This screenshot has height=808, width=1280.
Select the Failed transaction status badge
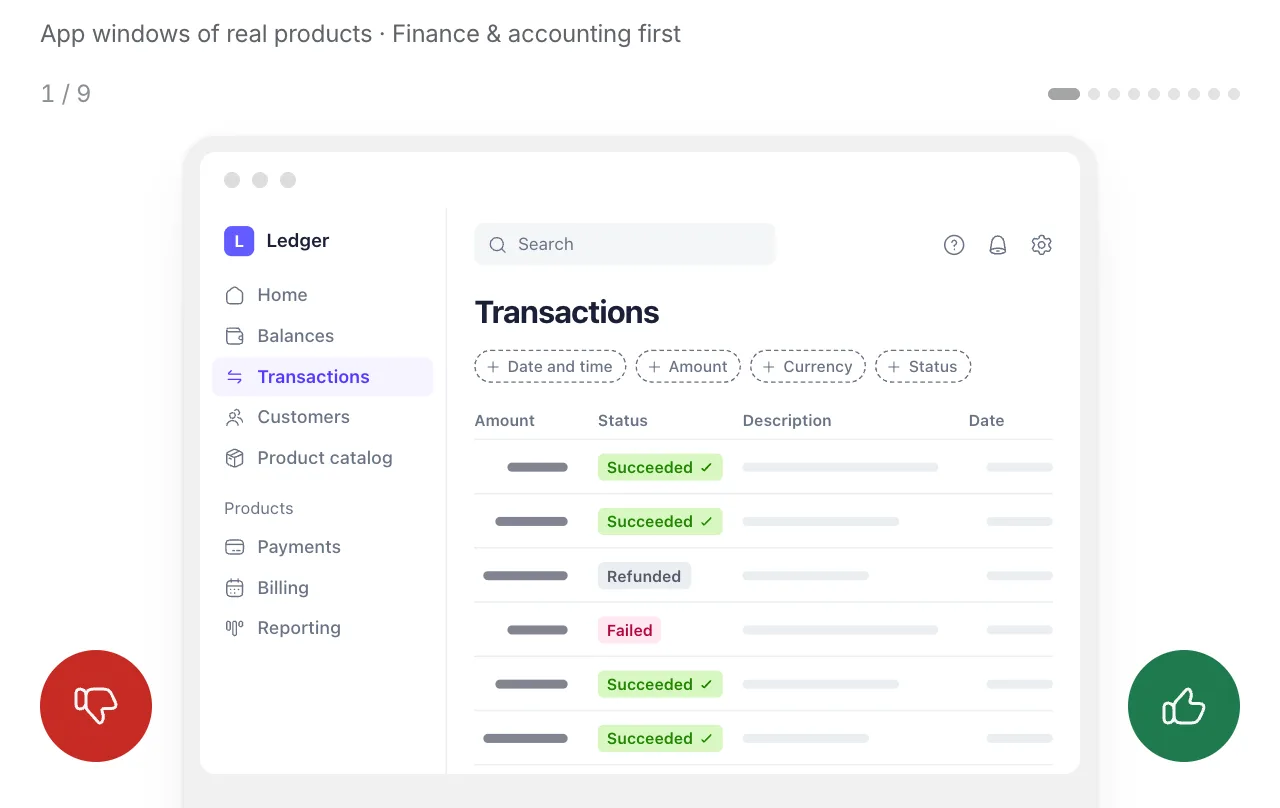[x=629, y=630]
